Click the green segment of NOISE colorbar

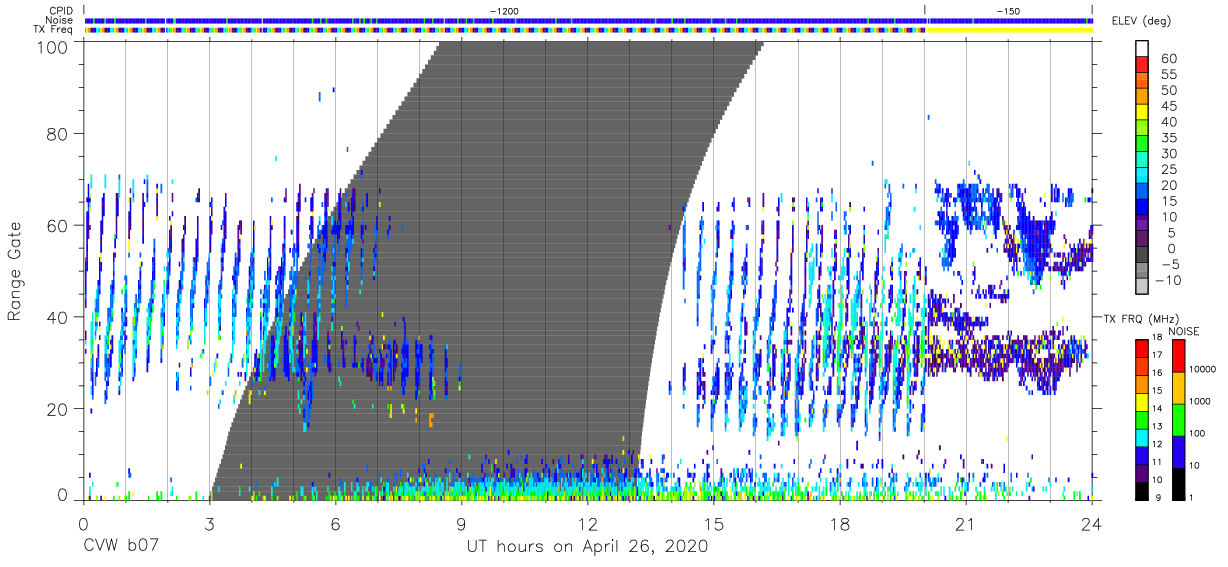click(1178, 420)
